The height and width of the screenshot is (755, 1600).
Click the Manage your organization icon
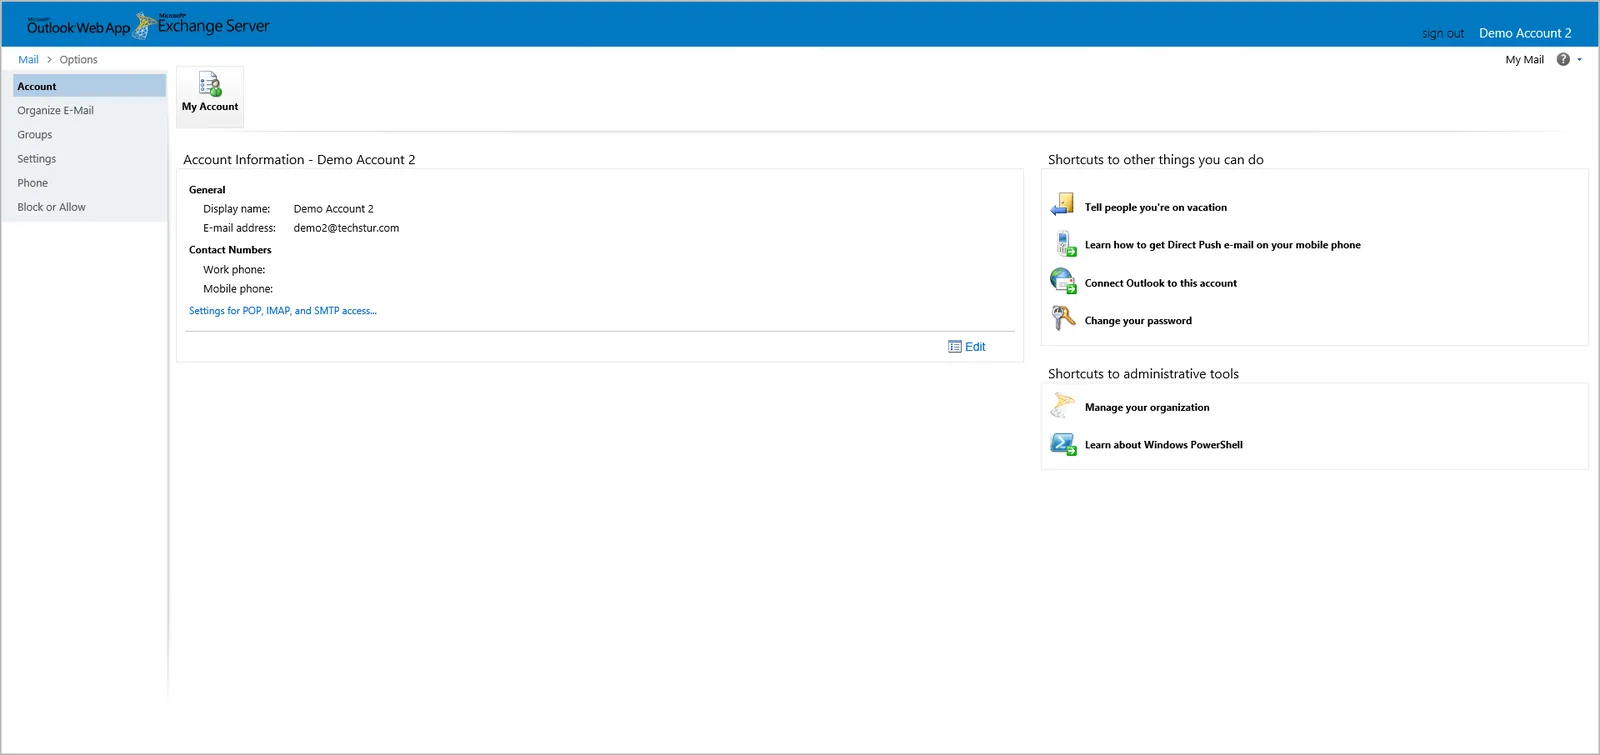click(x=1062, y=405)
